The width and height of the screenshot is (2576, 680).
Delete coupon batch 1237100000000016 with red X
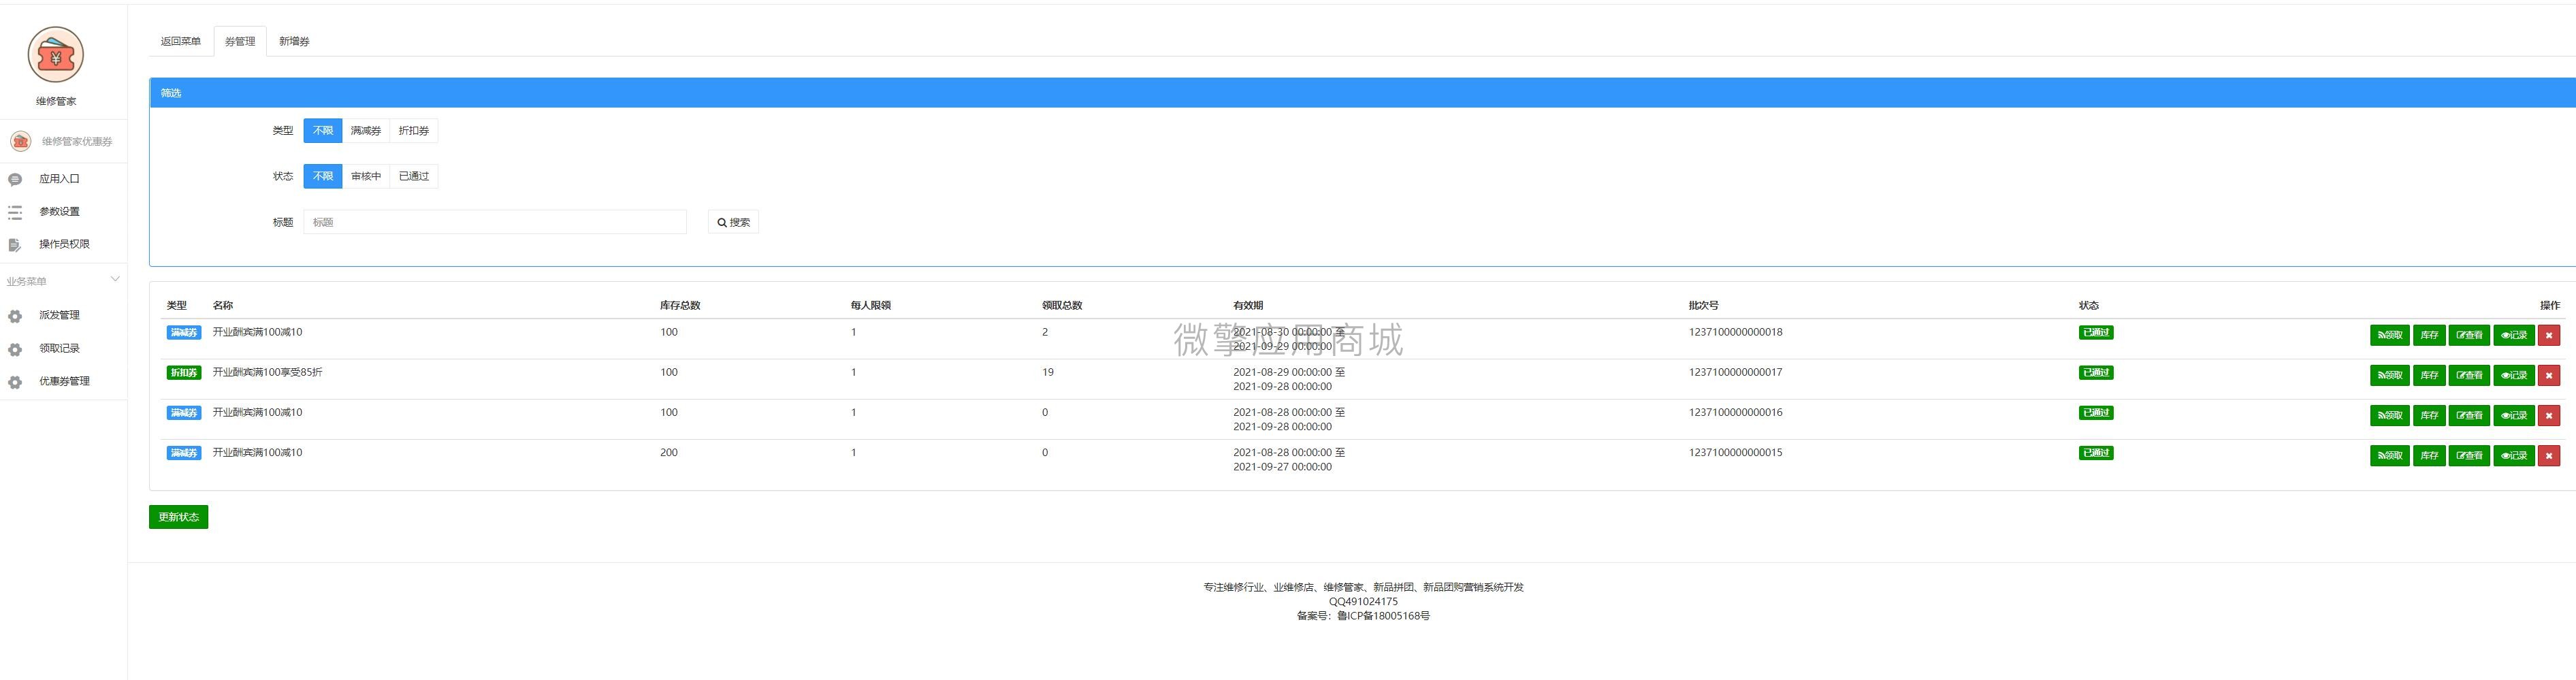pos(2548,415)
